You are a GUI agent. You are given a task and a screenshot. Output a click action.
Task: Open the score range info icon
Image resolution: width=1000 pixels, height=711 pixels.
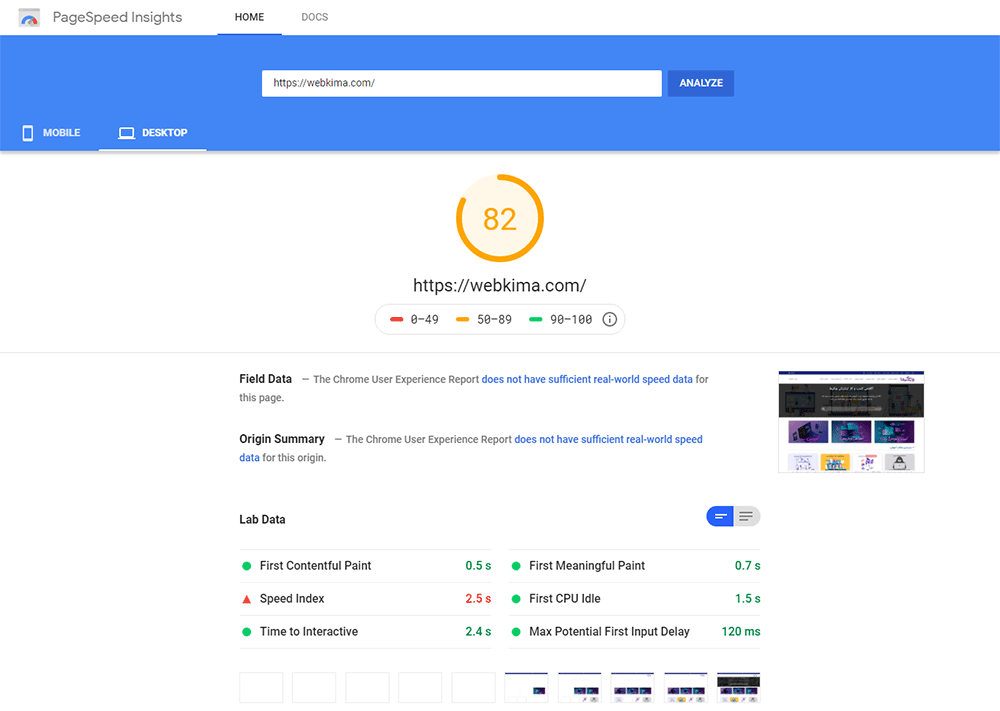pyautogui.click(x=610, y=319)
